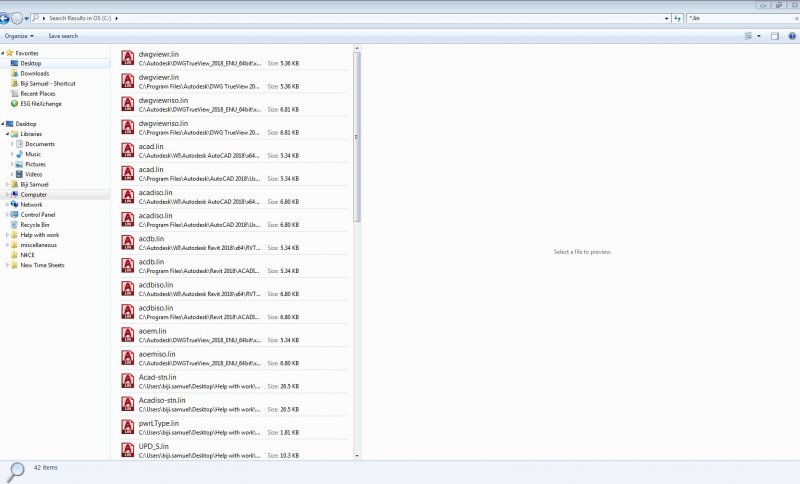Click the results list scroll down arrow
Image resolution: width=800 pixels, height=484 pixels.
tap(357, 455)
